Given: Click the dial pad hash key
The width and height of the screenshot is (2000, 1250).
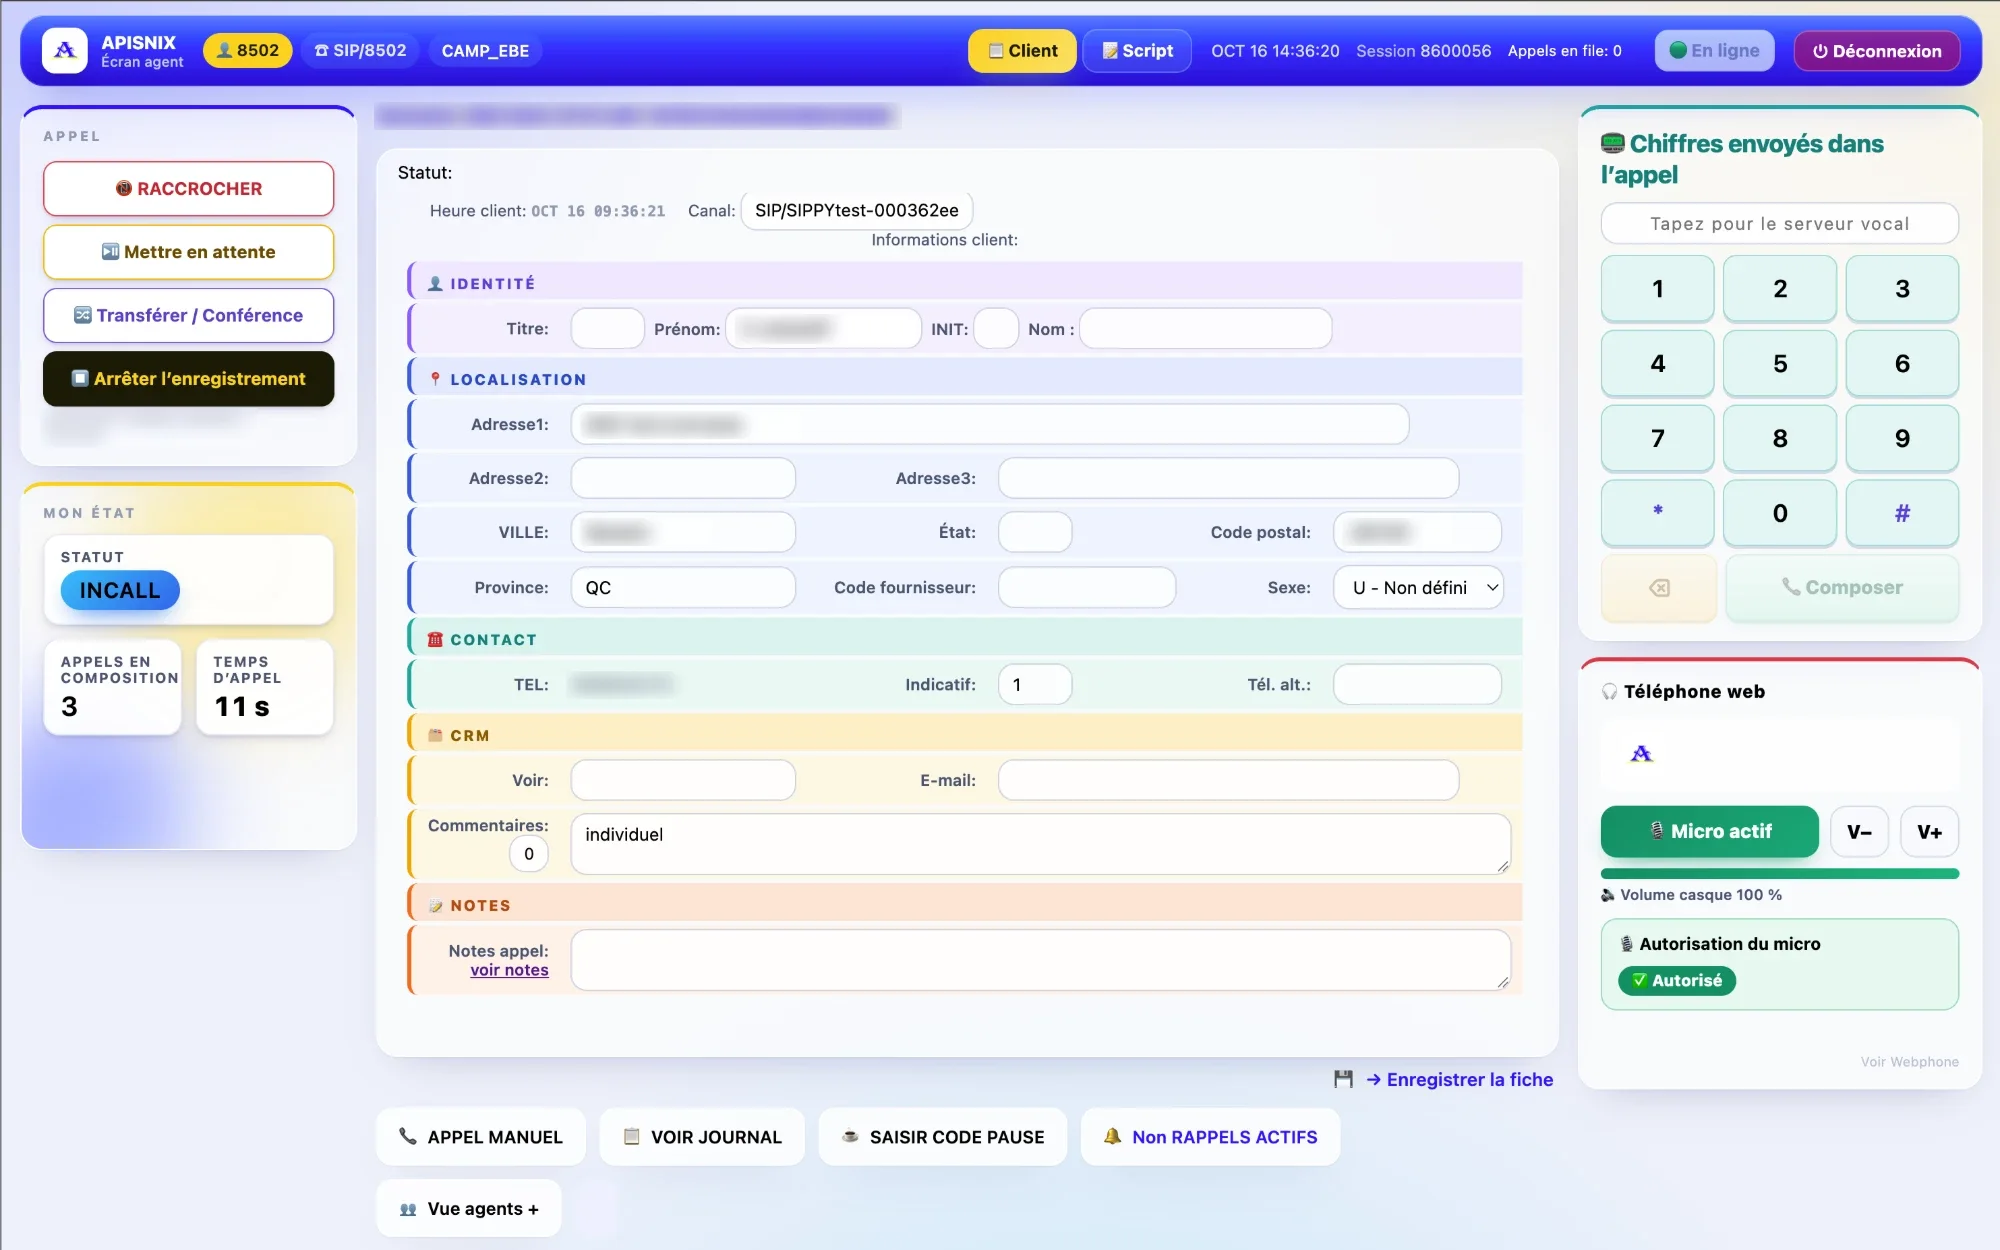Looking at the screenshot, I should [1901, 512].
